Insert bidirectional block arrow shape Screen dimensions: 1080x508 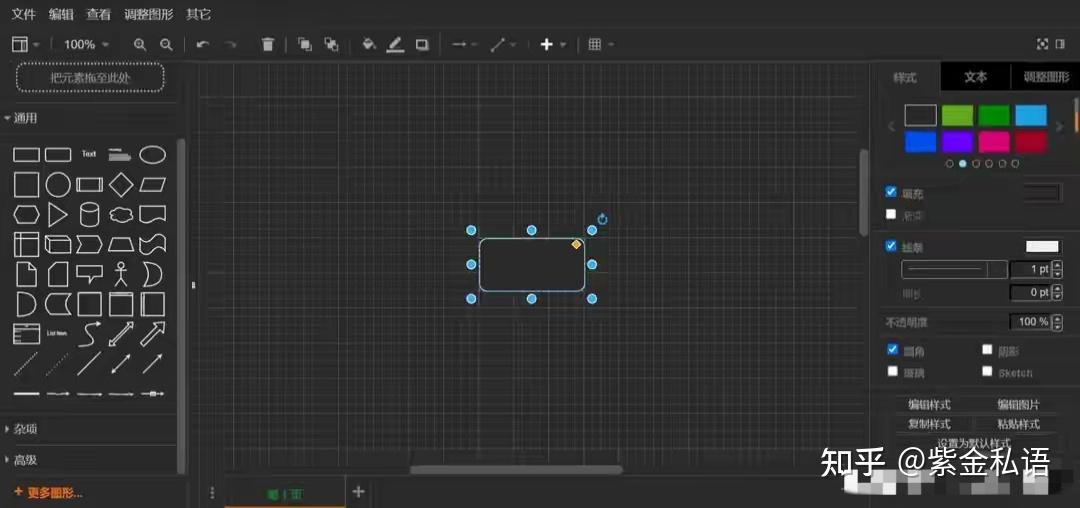pos(121,334)
